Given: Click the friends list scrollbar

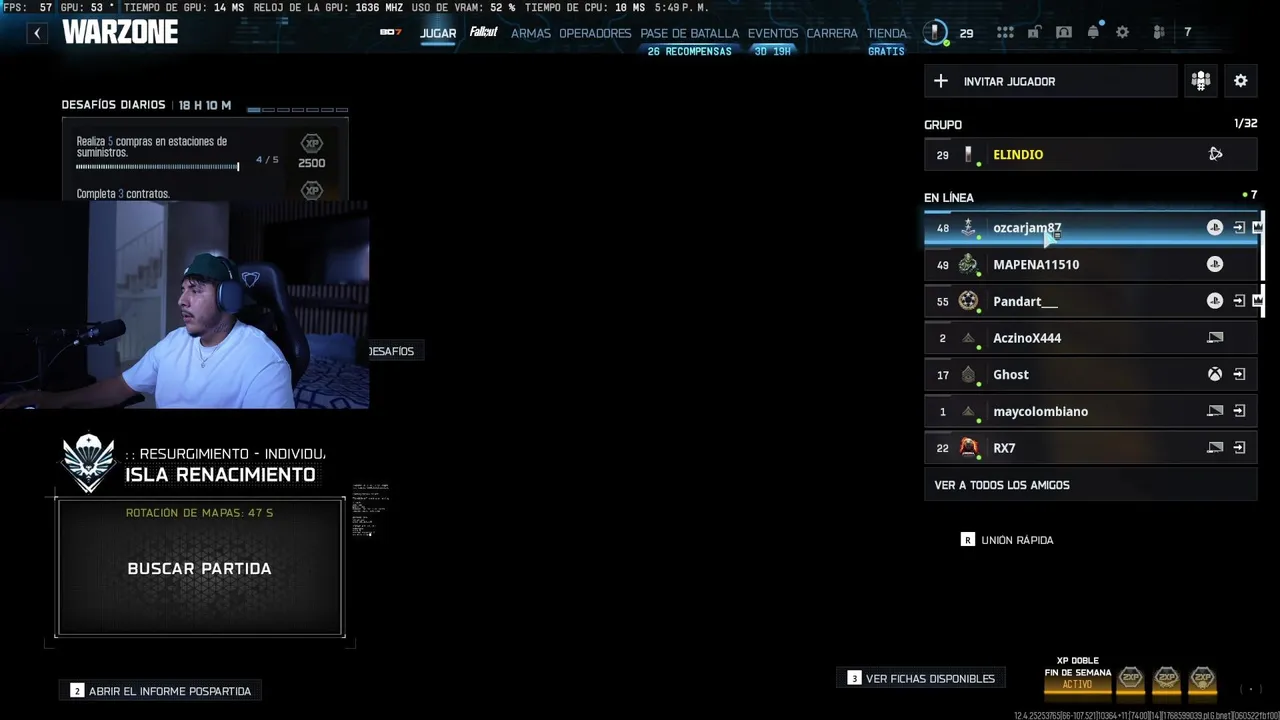Looking at the screenshot, I should tap(1261, 265).
